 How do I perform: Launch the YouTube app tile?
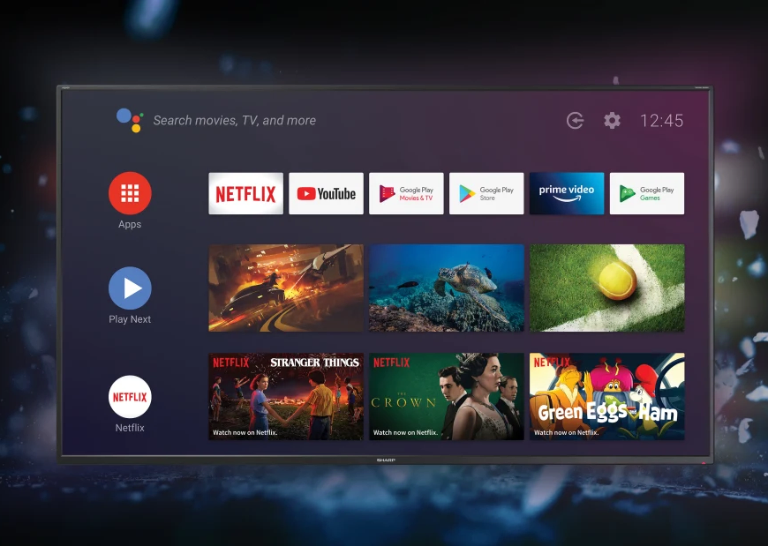pyautogui.click(x=326, y=193)
